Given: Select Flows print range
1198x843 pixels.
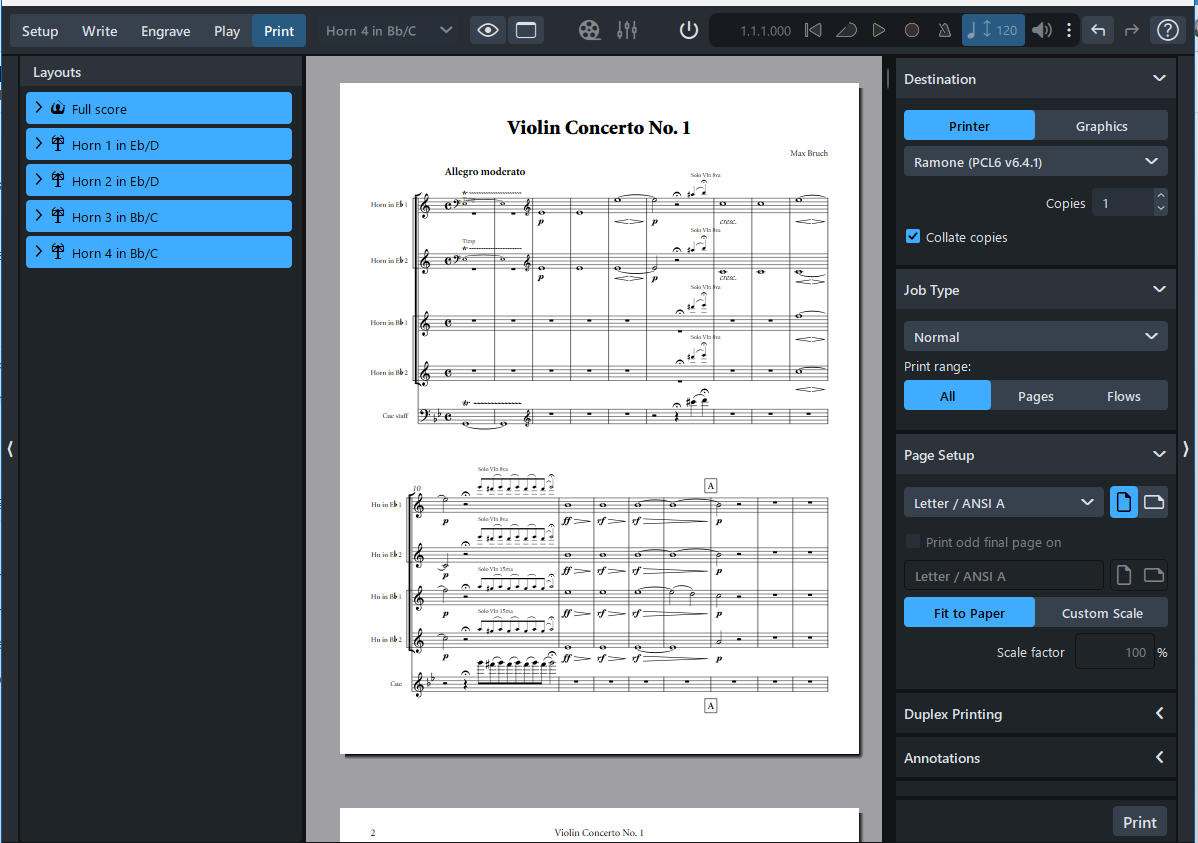Looking at the screenshot, I should 1123,395.
